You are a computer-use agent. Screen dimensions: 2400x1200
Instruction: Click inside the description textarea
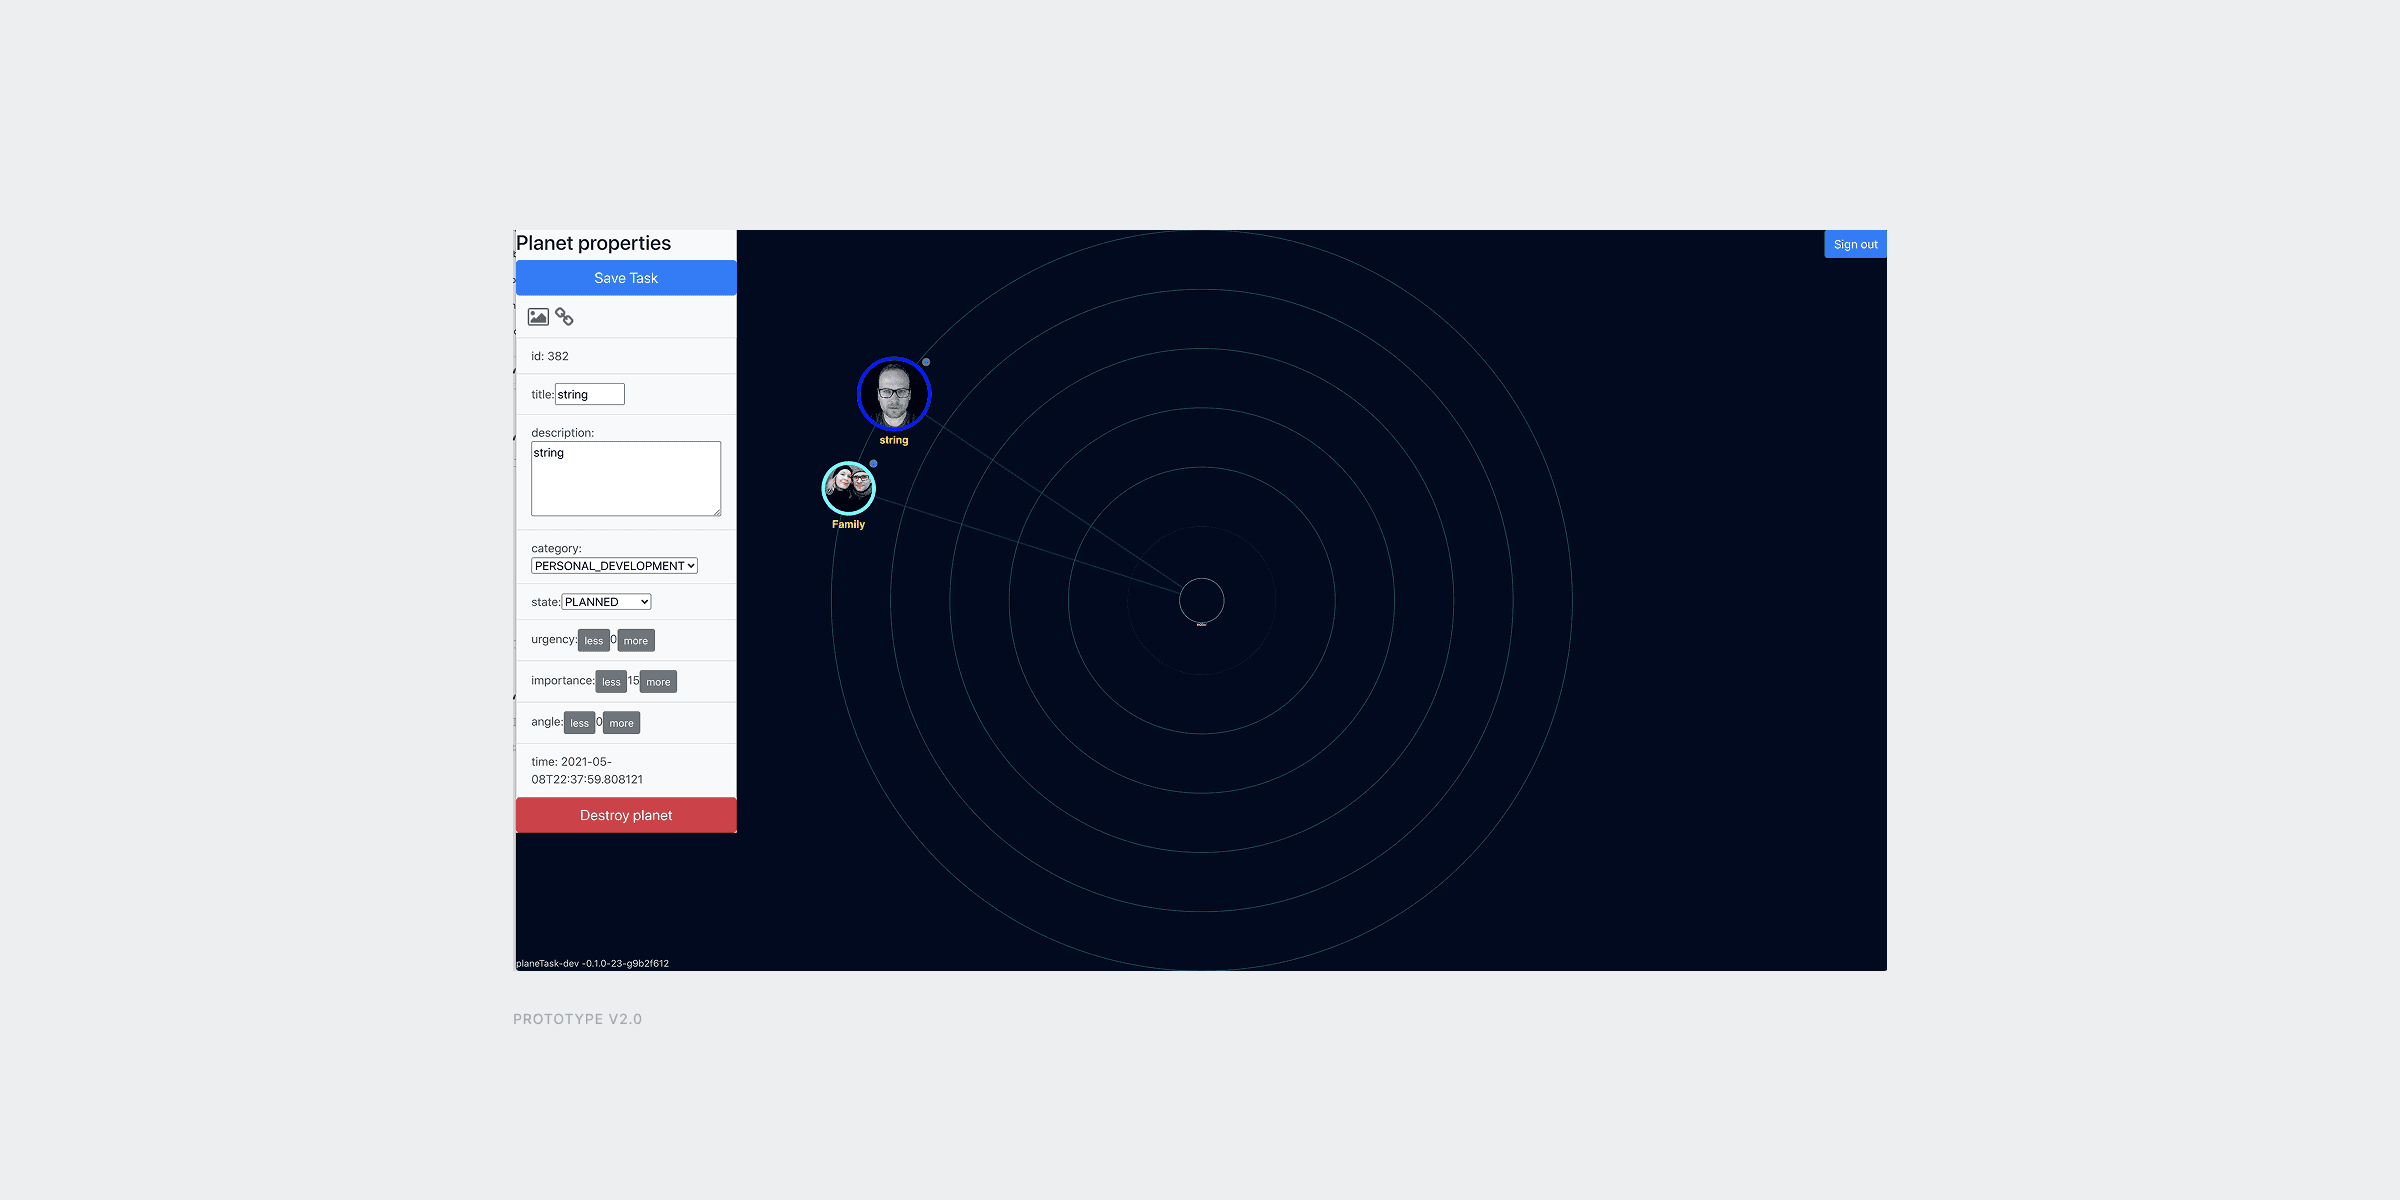tap(626, 479)
